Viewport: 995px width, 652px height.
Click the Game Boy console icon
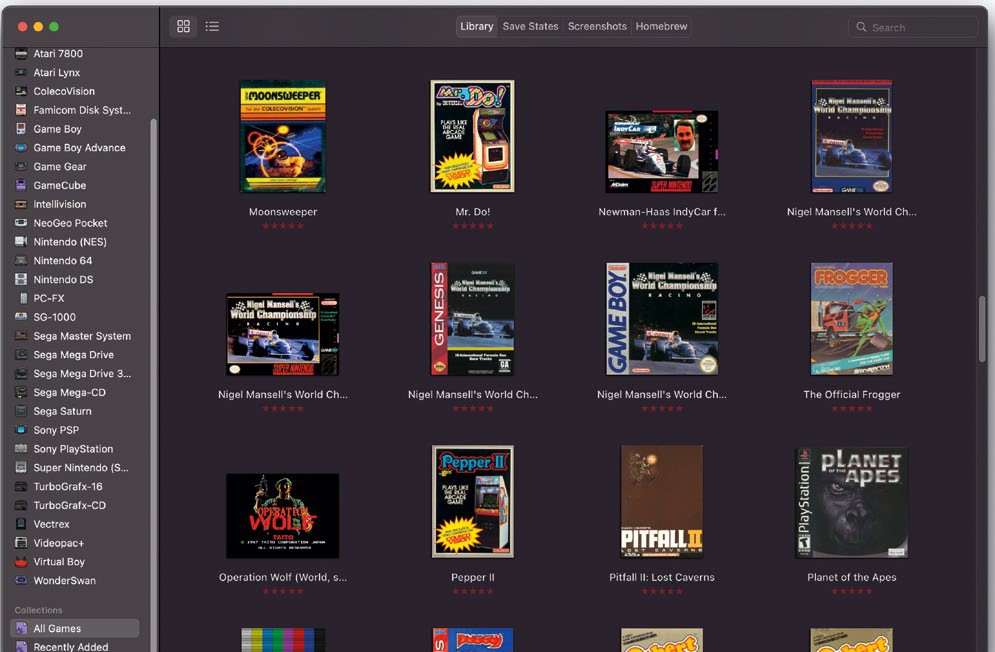click(x=21, y=129)
